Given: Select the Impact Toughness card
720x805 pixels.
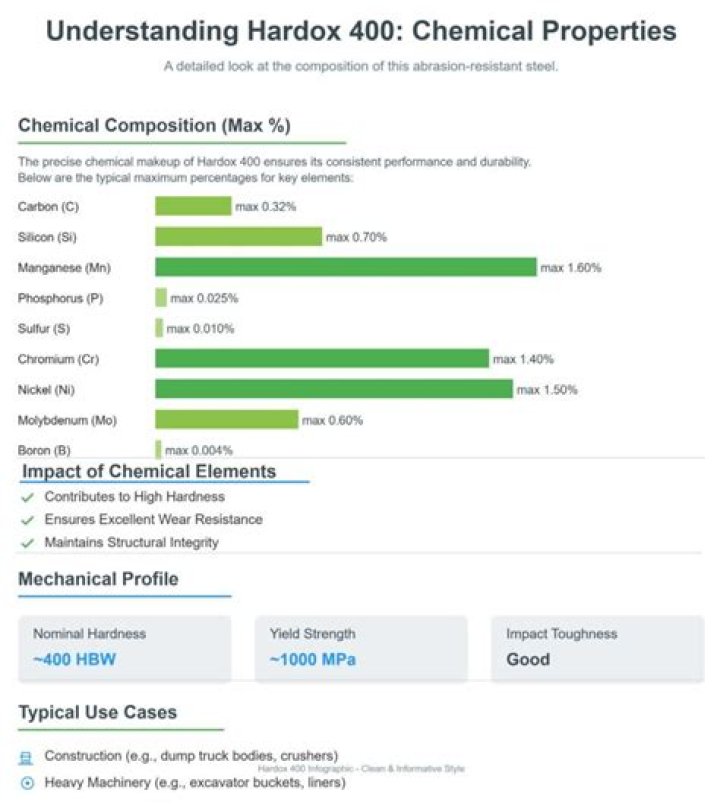Looking at the screenshot, I should click(598, 649).
